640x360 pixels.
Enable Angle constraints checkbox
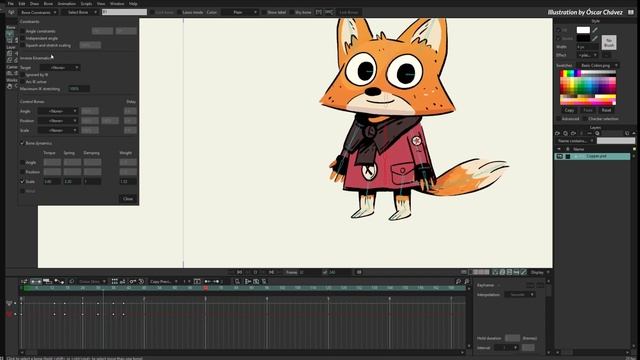[22, 31]
